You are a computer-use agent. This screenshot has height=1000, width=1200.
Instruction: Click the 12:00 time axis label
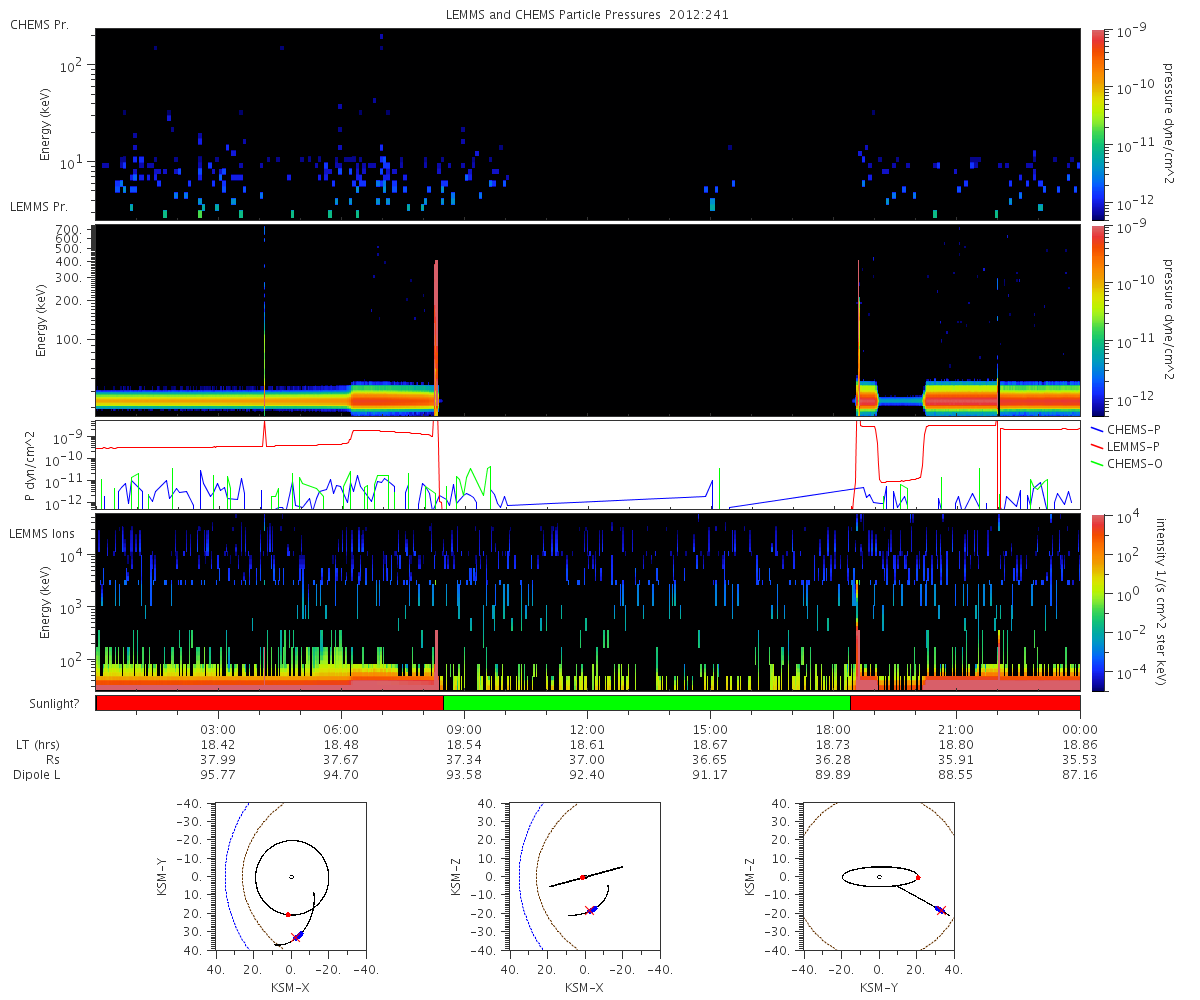pos(587,730)
